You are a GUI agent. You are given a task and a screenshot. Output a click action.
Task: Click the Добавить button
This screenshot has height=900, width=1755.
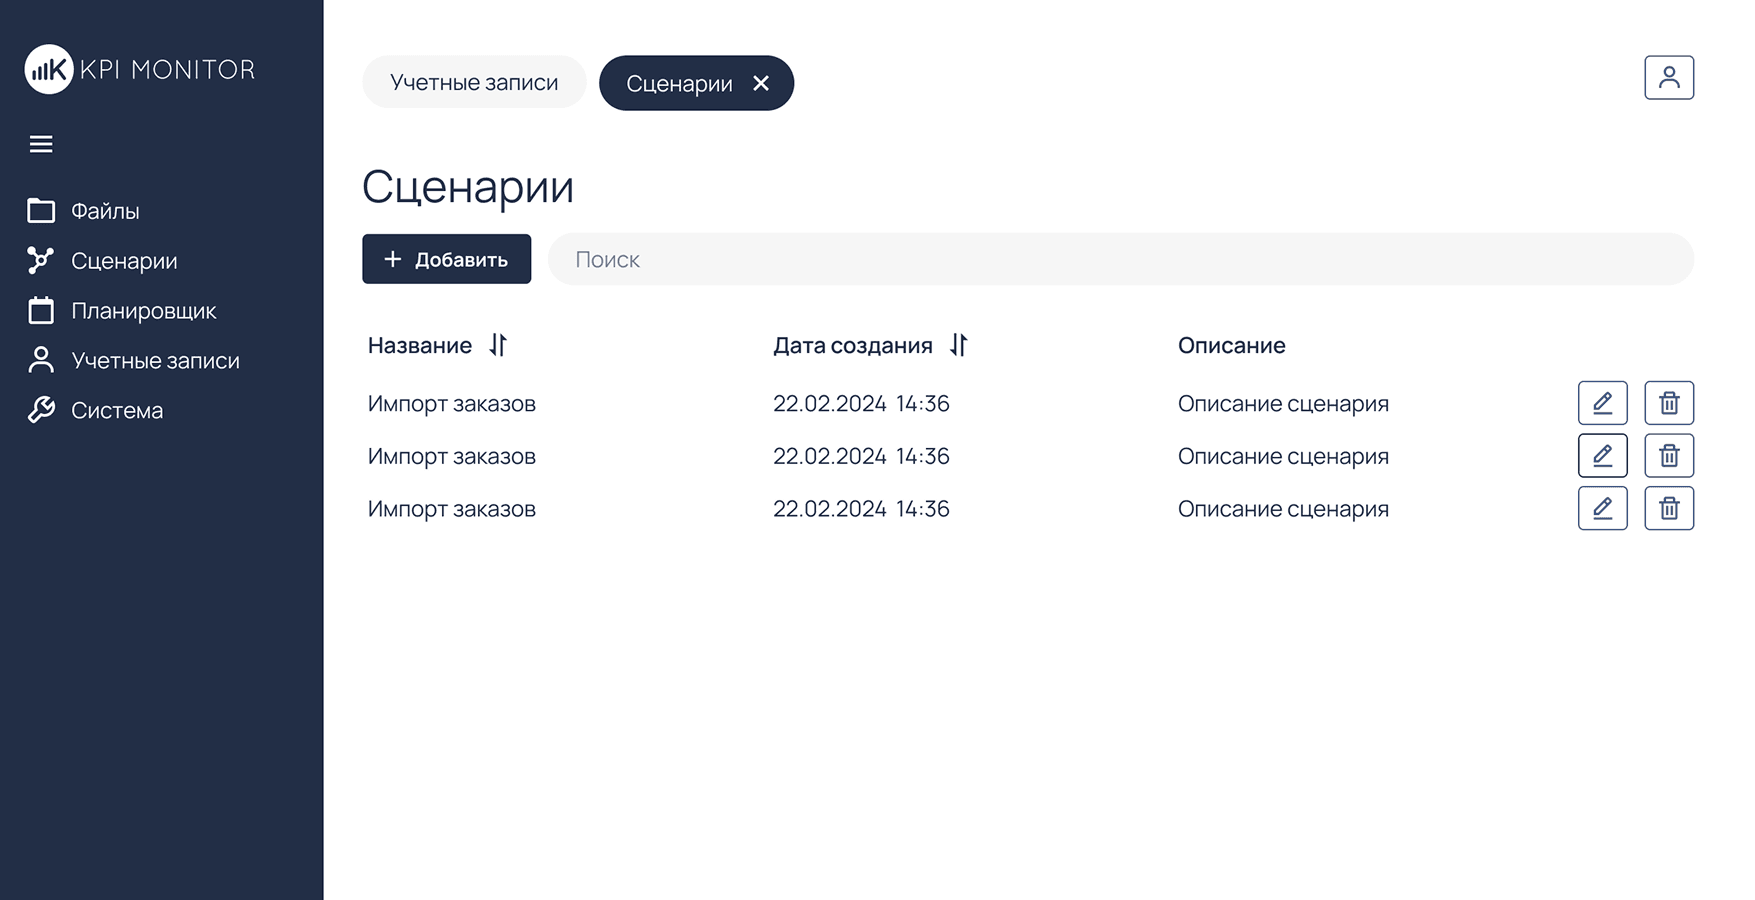(446, 259)
